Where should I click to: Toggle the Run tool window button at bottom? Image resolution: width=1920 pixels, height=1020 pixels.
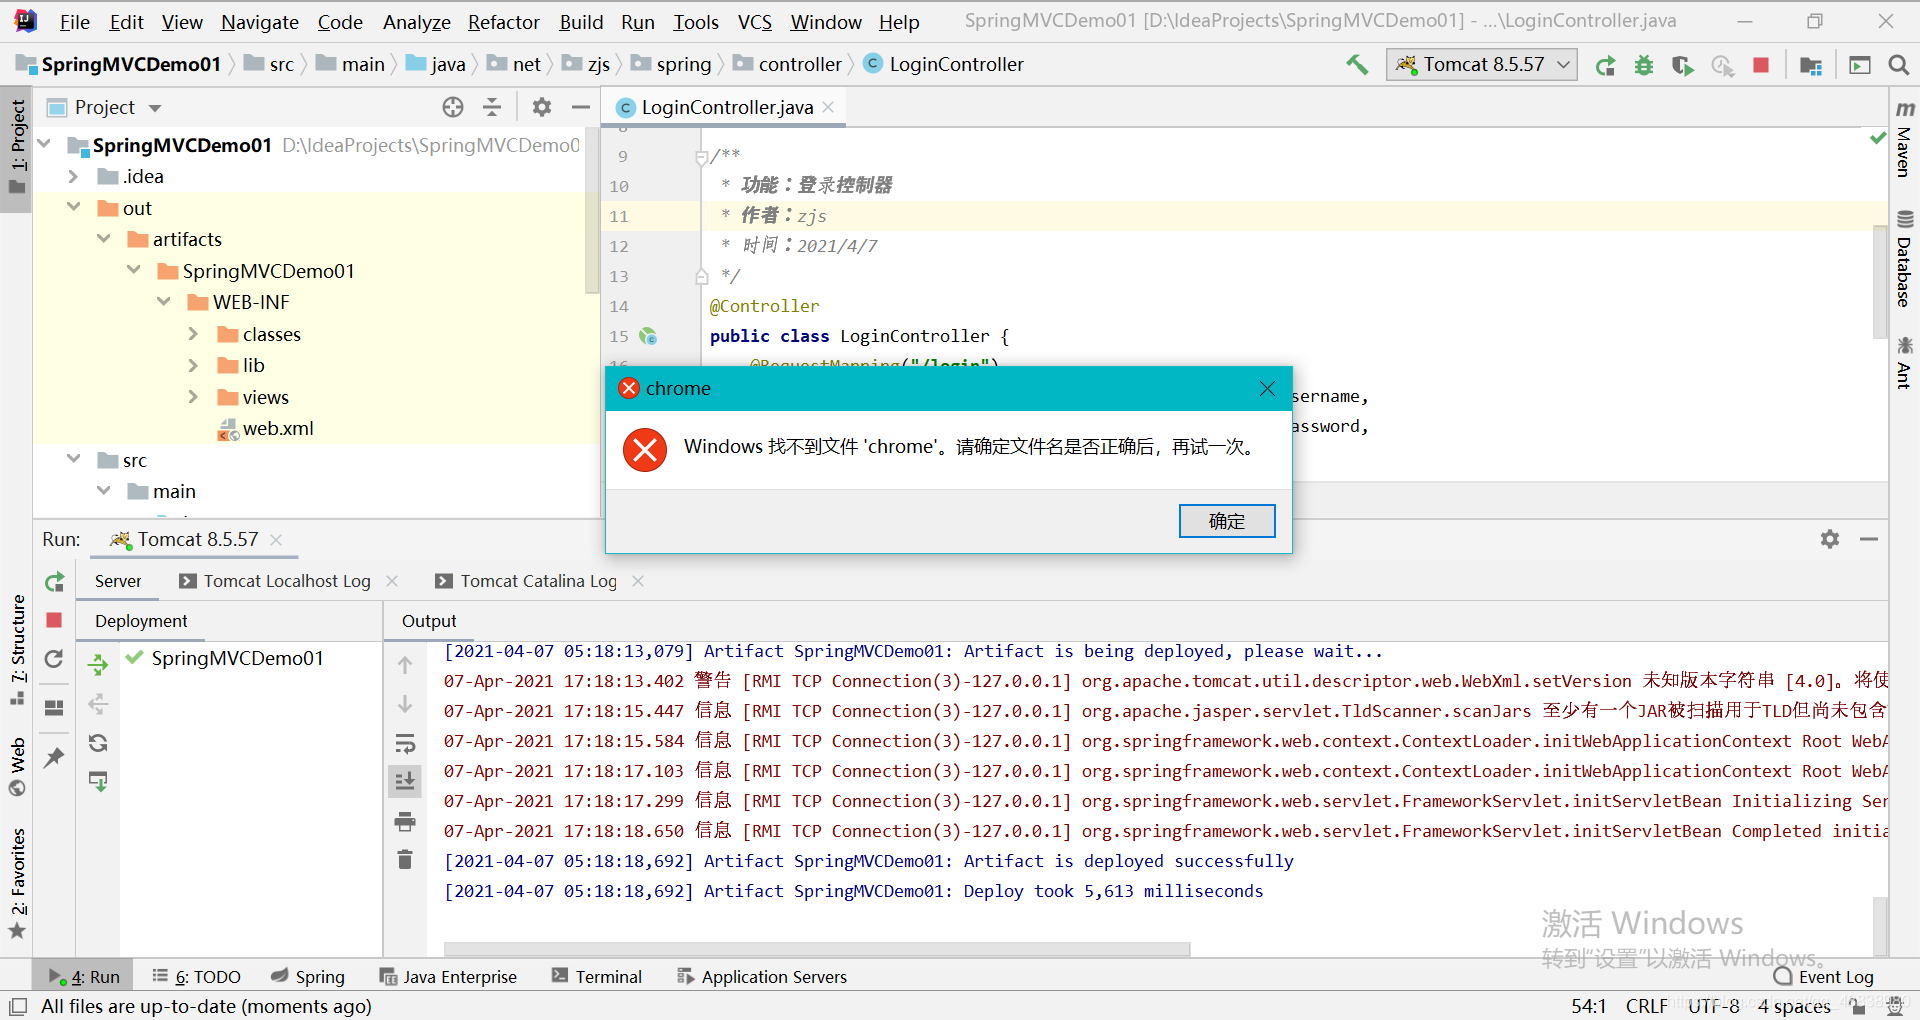click(85, 977)
